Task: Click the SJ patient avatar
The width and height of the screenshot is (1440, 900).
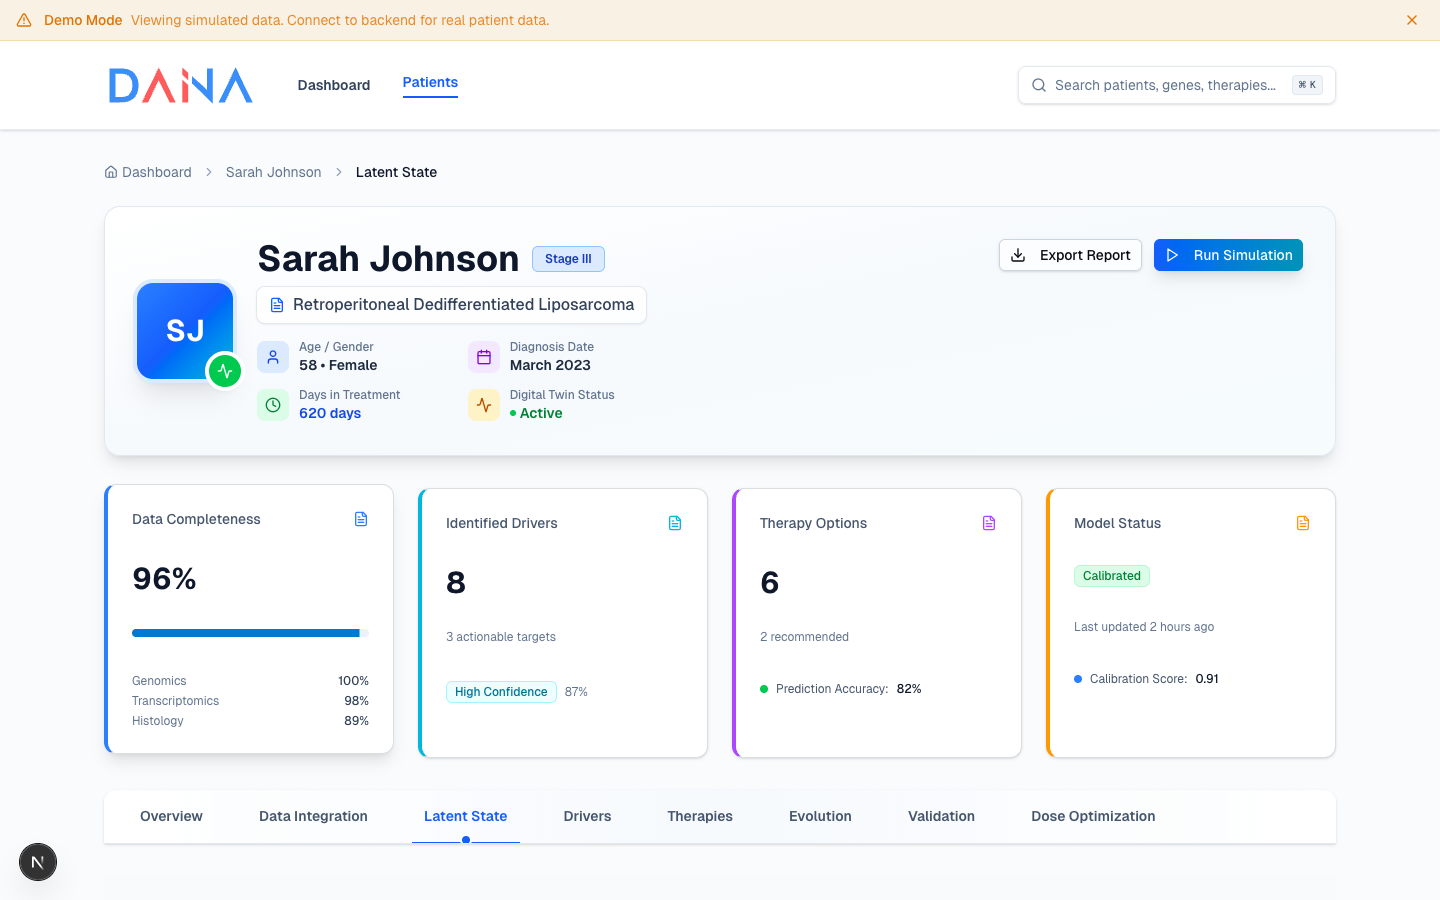Action: click(184, 330)
